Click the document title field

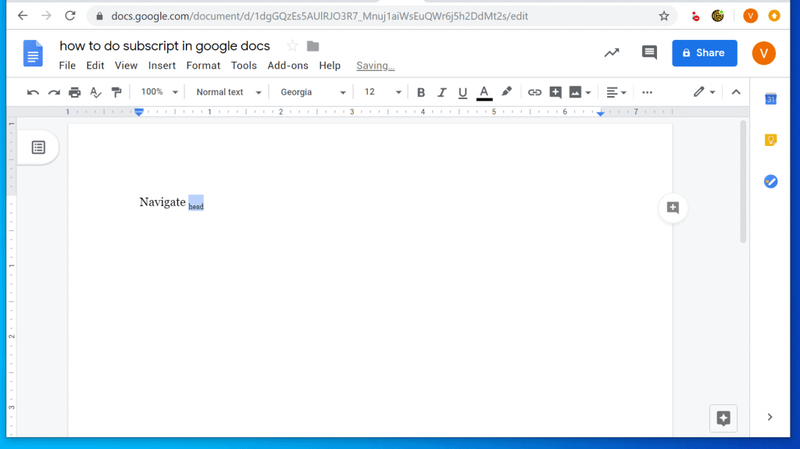(x=164, y=46)
